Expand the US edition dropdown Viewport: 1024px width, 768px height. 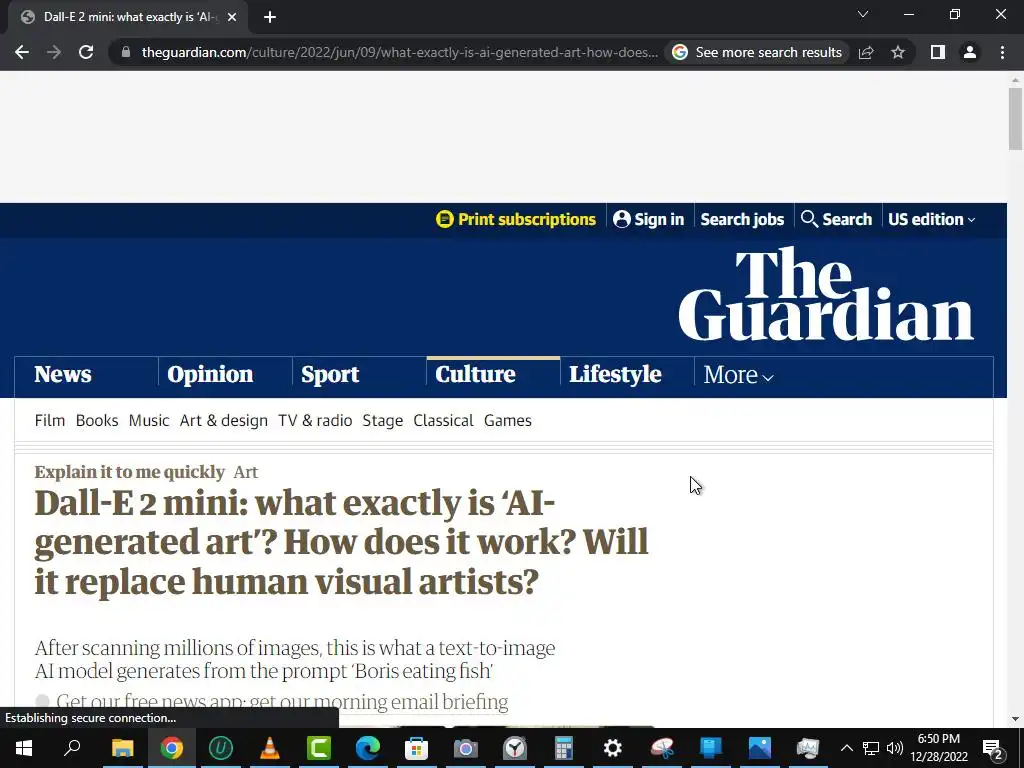pos(931,219)
